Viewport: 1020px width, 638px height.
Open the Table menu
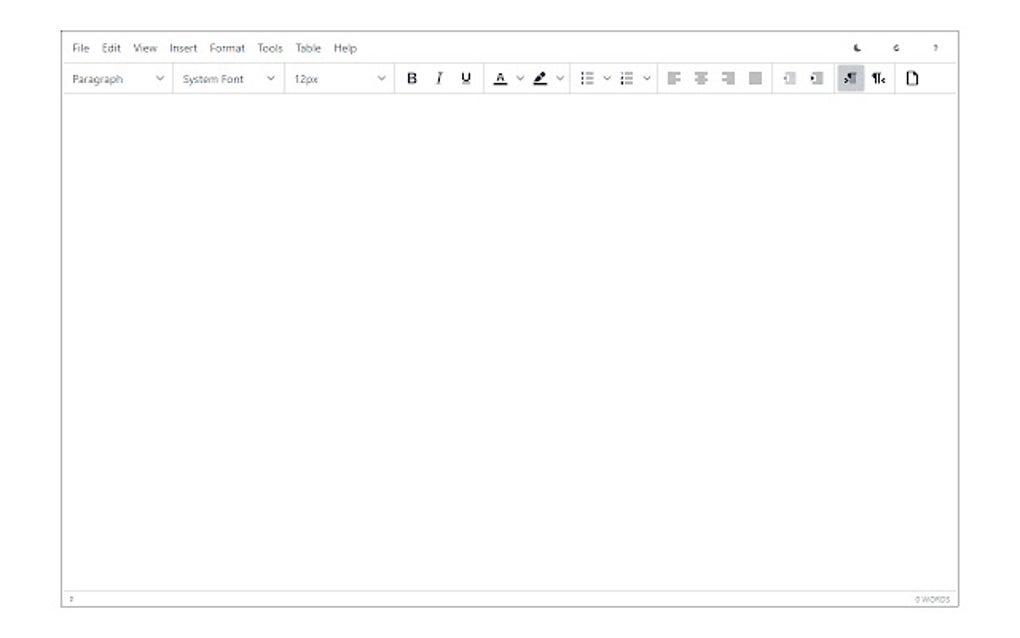click(x=308, y=47)
